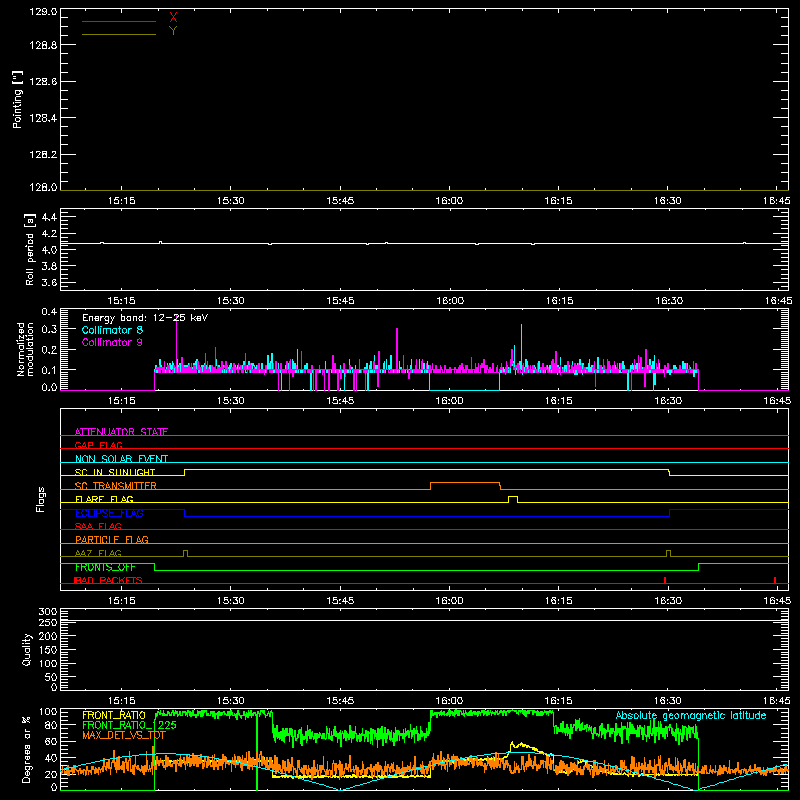Image resolution: width=800 pixels, height=800 pixels.
Task: Click the 128.6 tick on Pointing axis
Action: coord(43,81)
